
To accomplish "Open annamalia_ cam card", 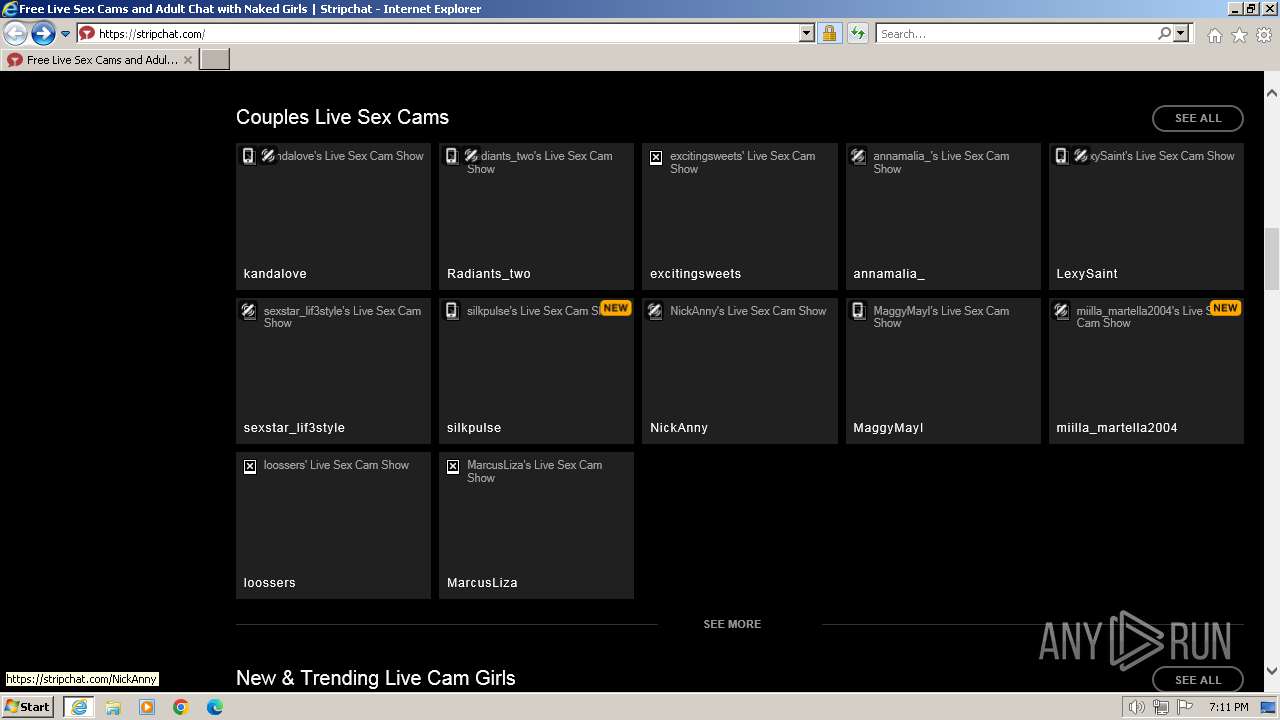I will [x=943, y=216].
